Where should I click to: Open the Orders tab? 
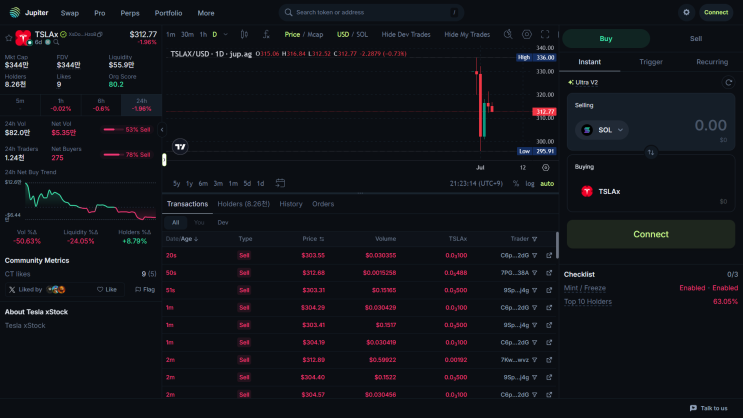pos(323,204)
